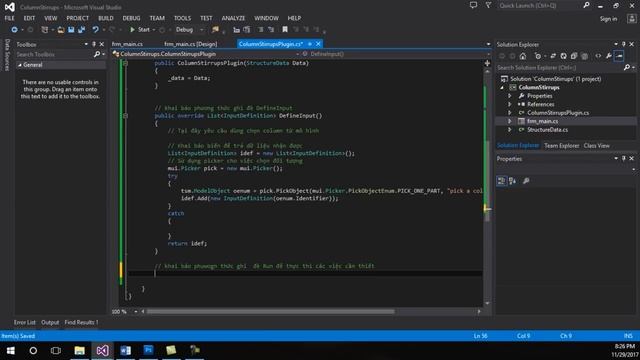Open the Error List tab
This screenshot has width=640, height=360.
(x=24, y=322)
